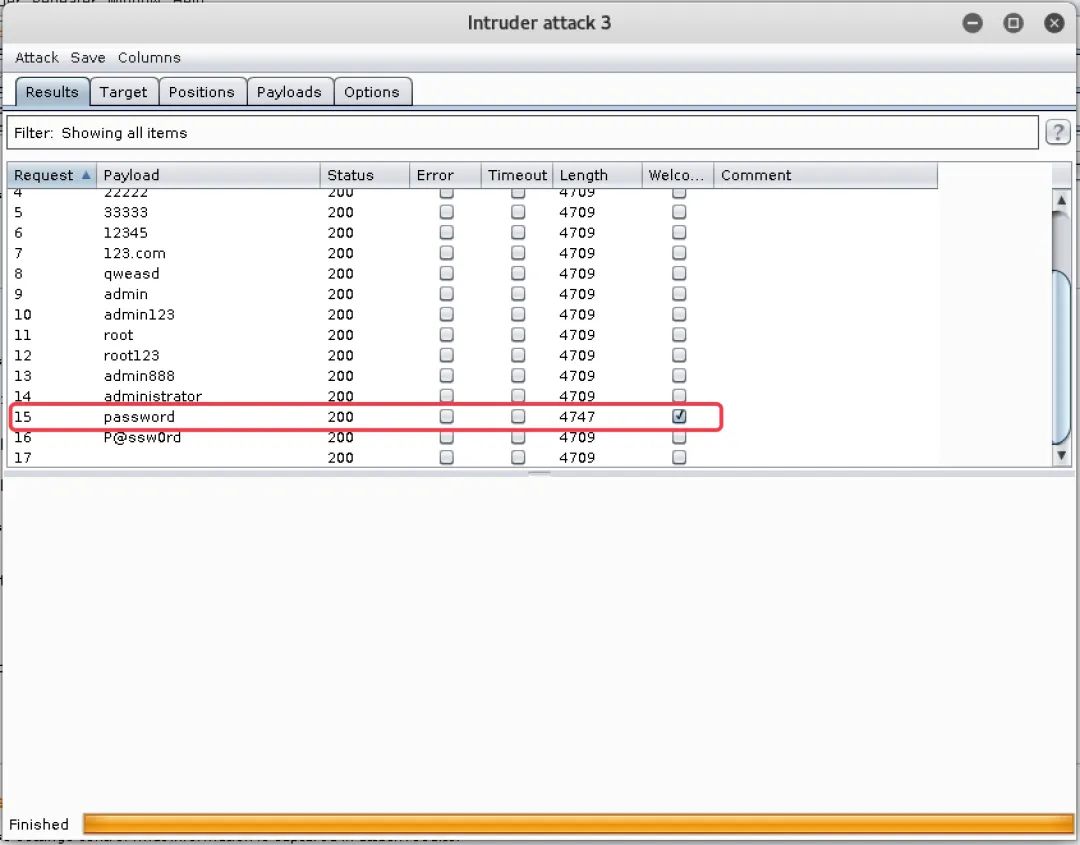Sort by the Welco... column header

point(678,175)
